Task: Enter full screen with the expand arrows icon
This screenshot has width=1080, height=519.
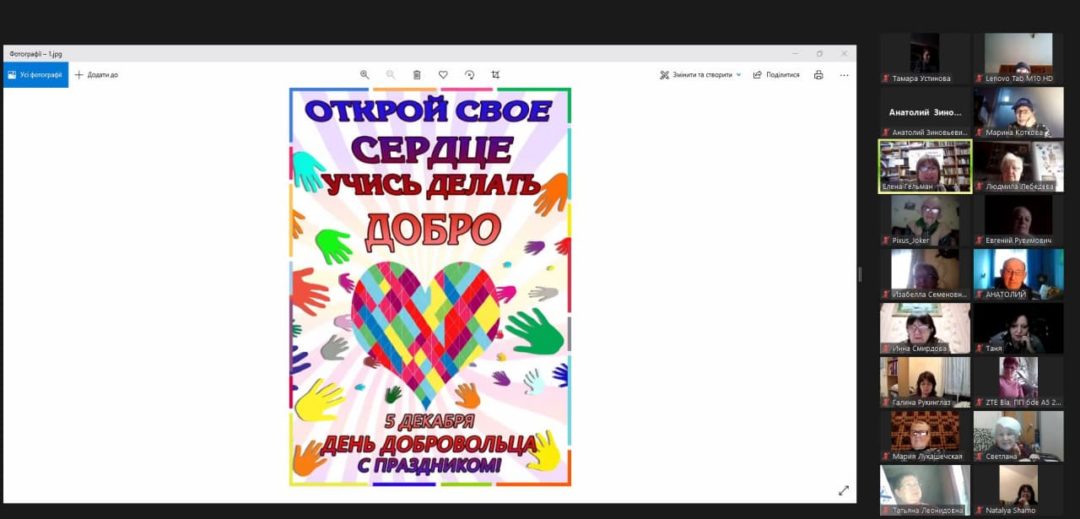Action: click(843, 490)
